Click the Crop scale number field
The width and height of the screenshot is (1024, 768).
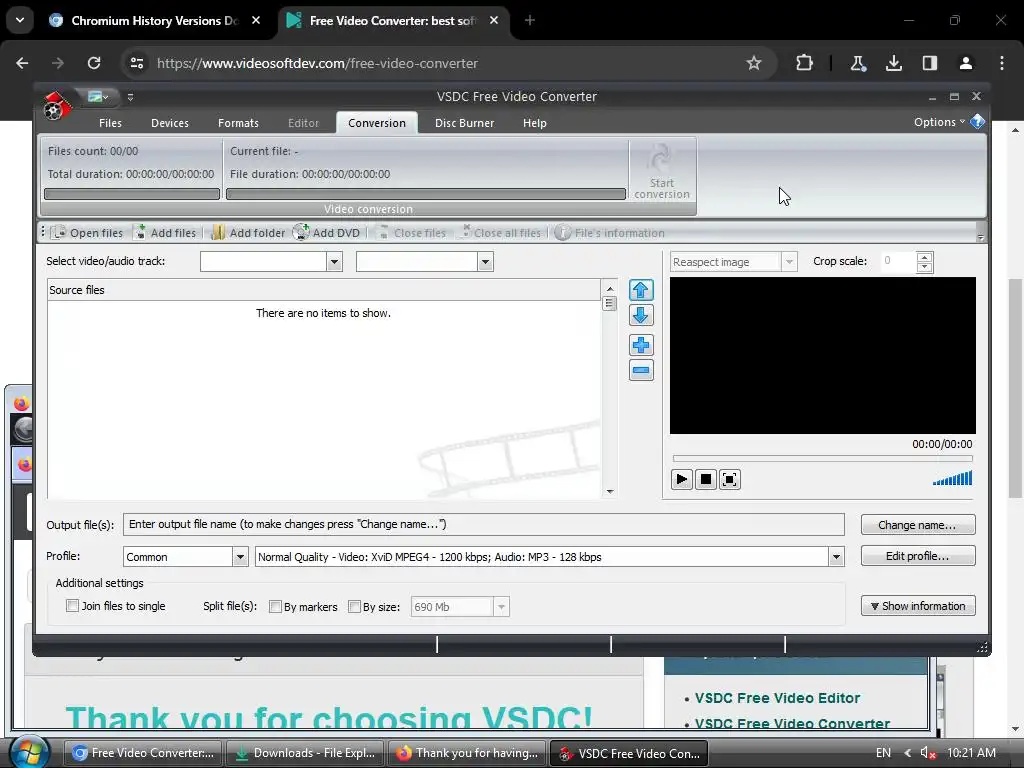(899, 261)
